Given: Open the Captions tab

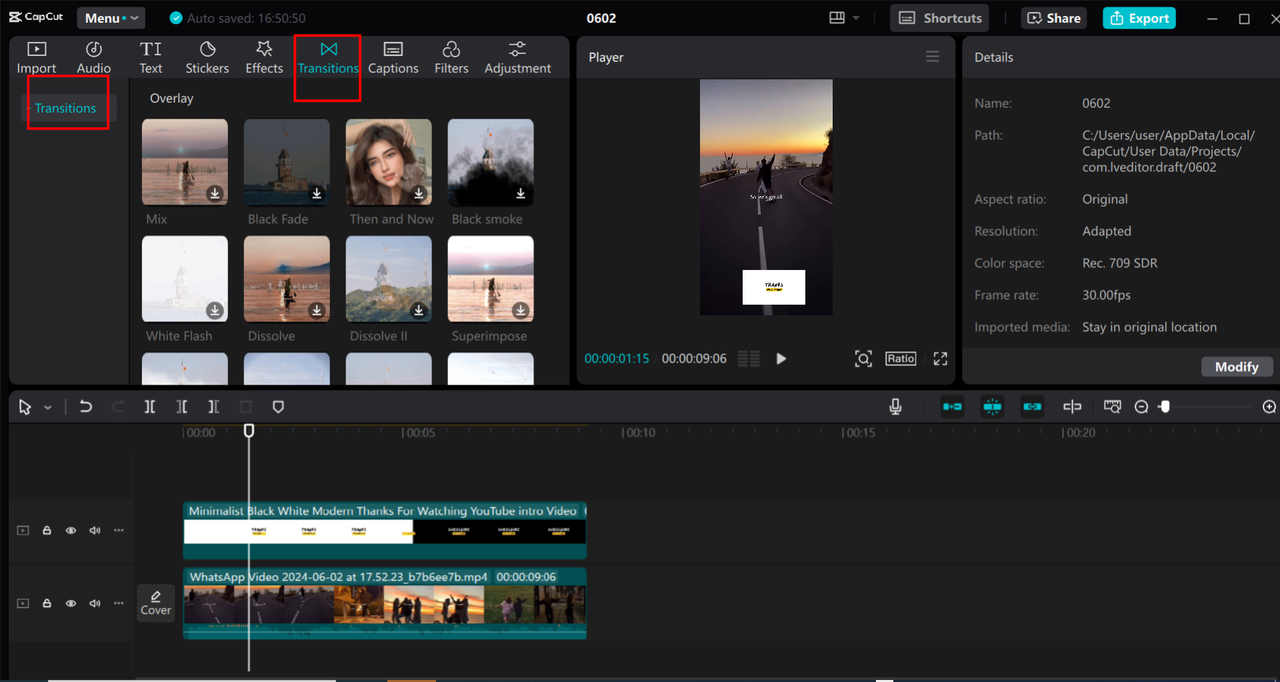Looking at the screenshot, I should point(393,58).
